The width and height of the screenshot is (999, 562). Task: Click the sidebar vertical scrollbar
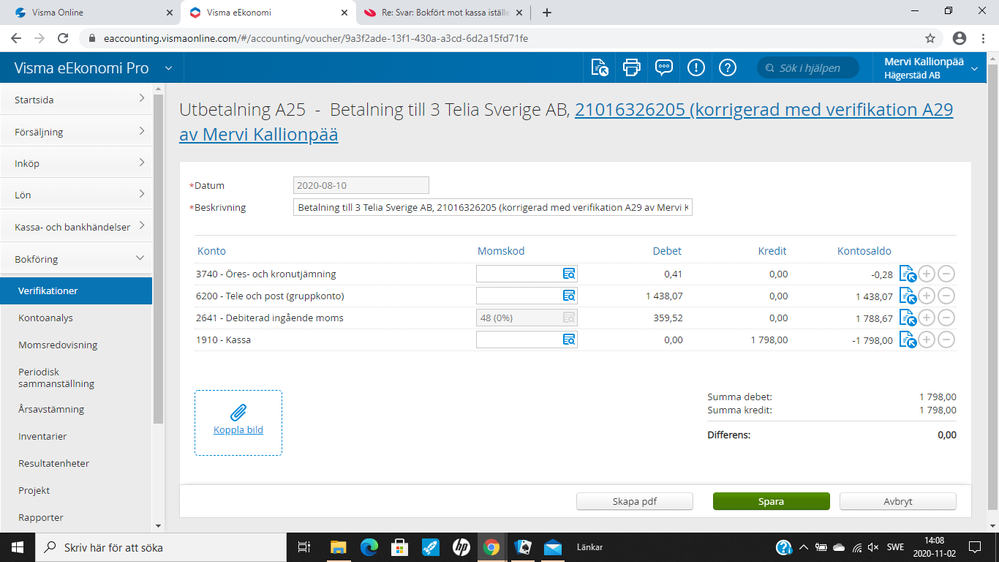coord(158,259)
